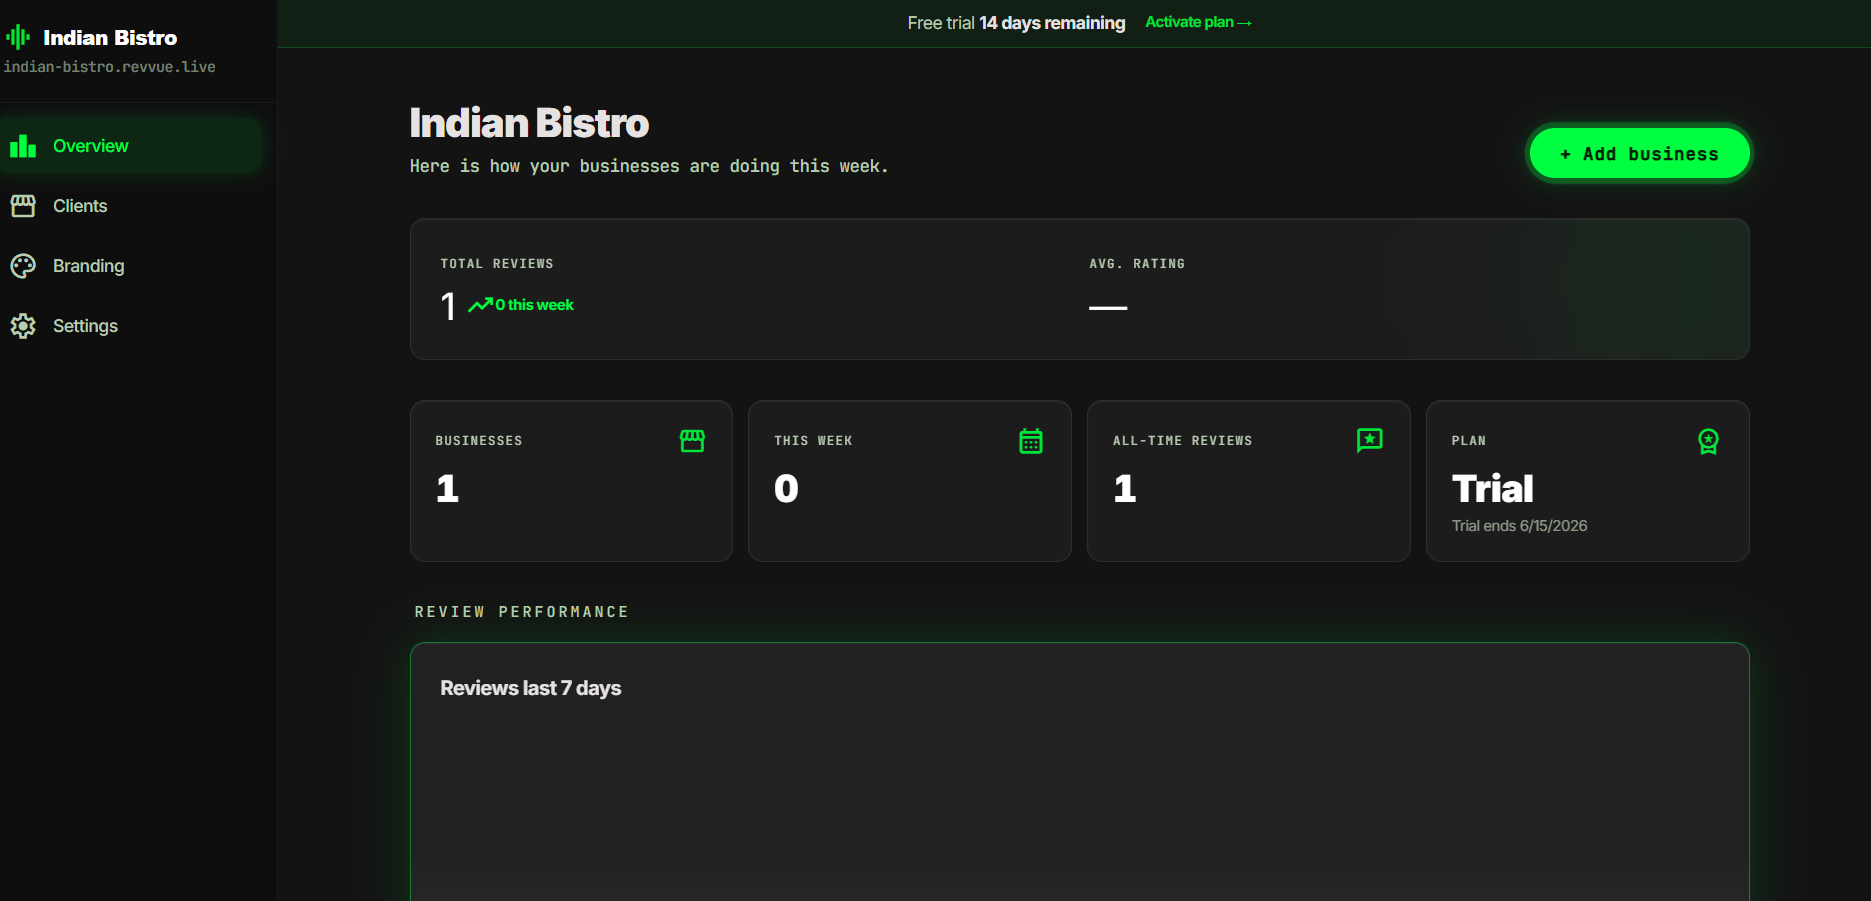Open the Branding page

click(131, 266)
